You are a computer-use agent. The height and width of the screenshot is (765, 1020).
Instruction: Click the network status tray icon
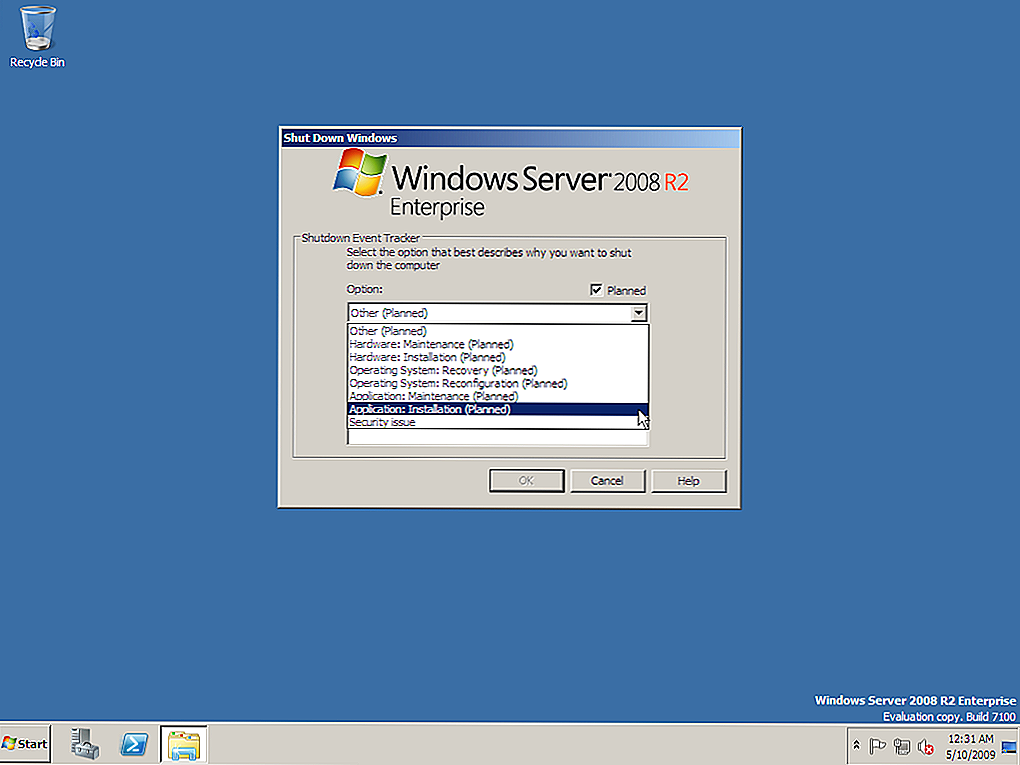tap(902, 745)
